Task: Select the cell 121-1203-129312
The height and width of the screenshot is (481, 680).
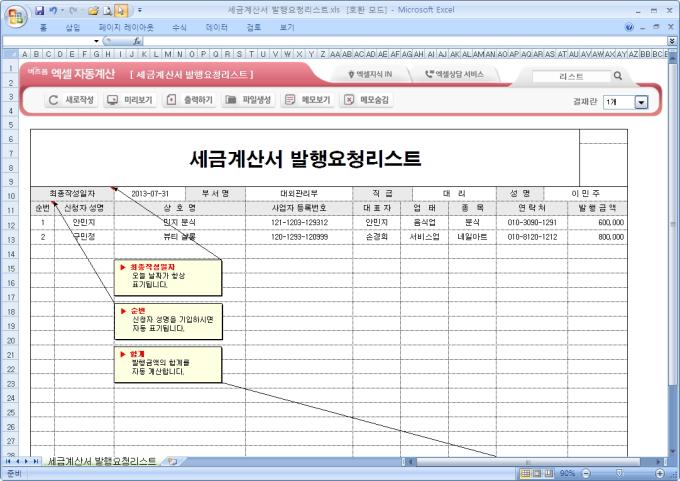Action: pos(299,223)
